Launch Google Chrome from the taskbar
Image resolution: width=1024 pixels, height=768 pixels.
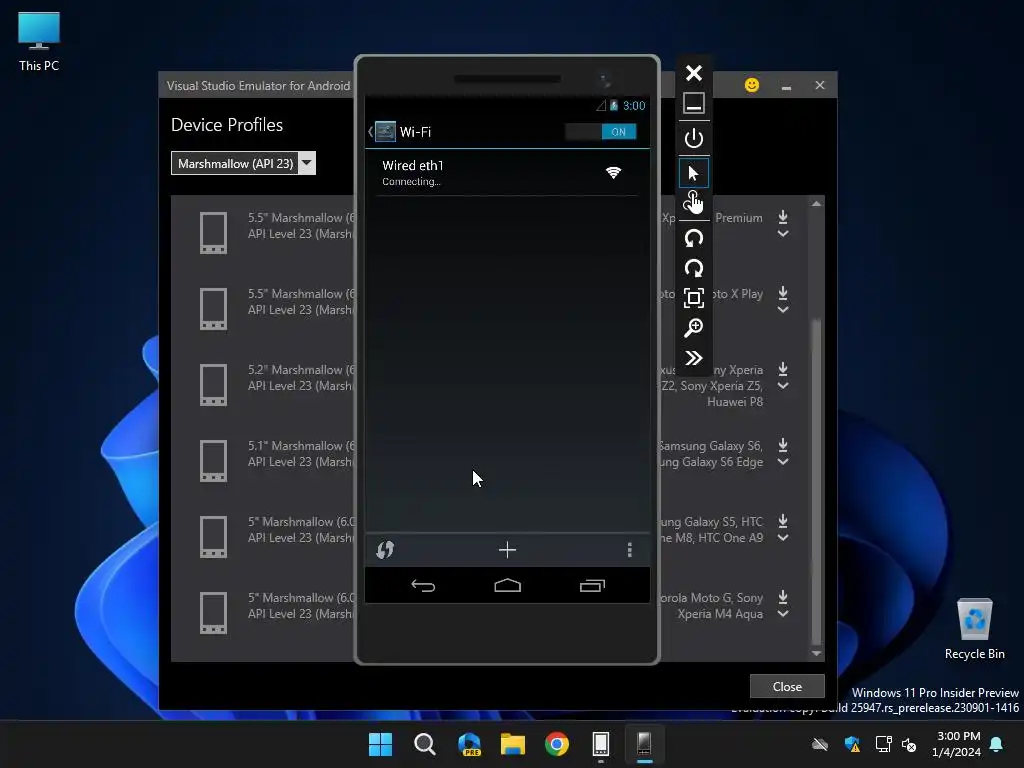point(557,744)
